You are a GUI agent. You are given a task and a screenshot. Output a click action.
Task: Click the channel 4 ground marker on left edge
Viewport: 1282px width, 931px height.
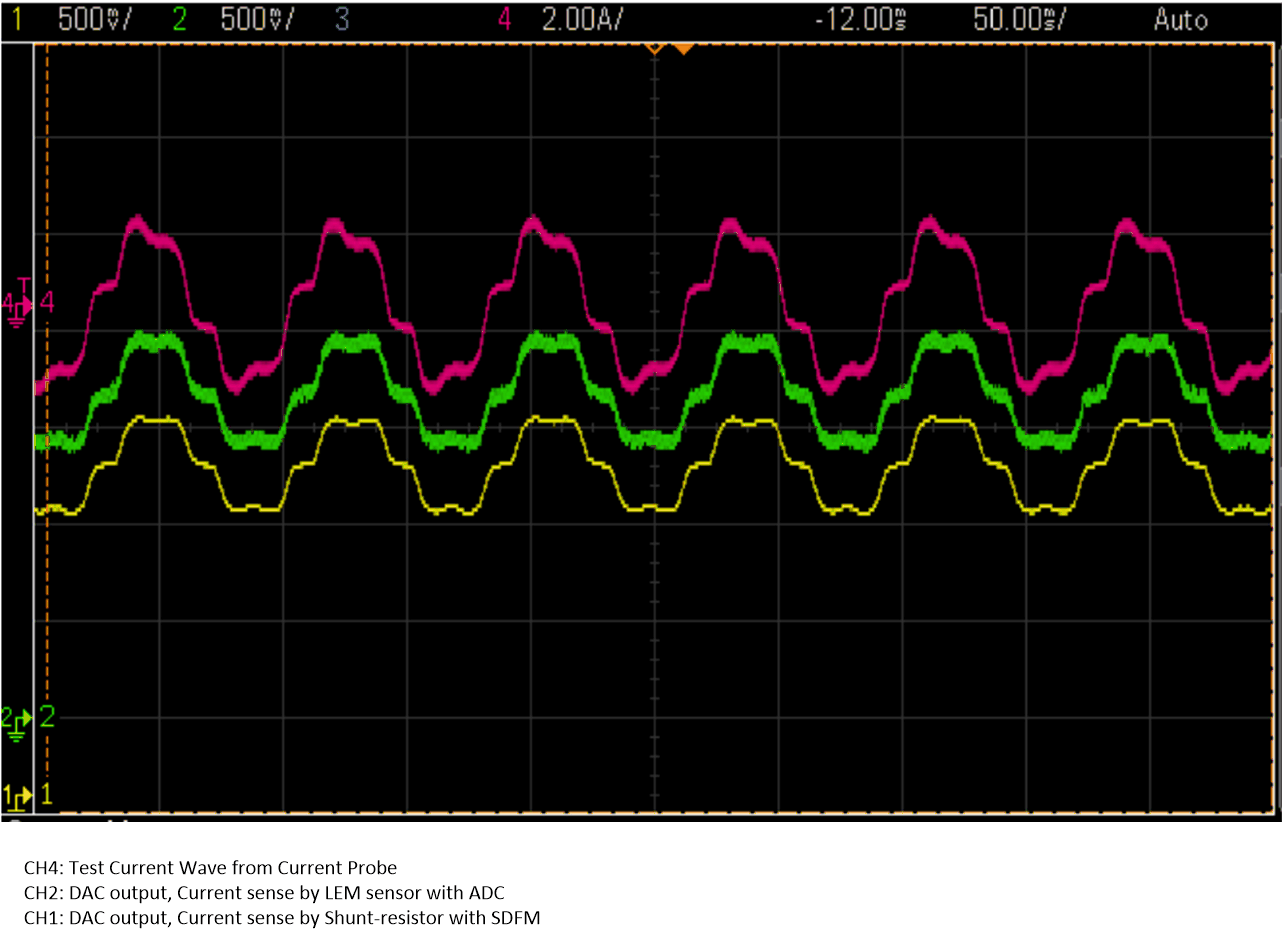pyautogui.click(x=18, y=303)
